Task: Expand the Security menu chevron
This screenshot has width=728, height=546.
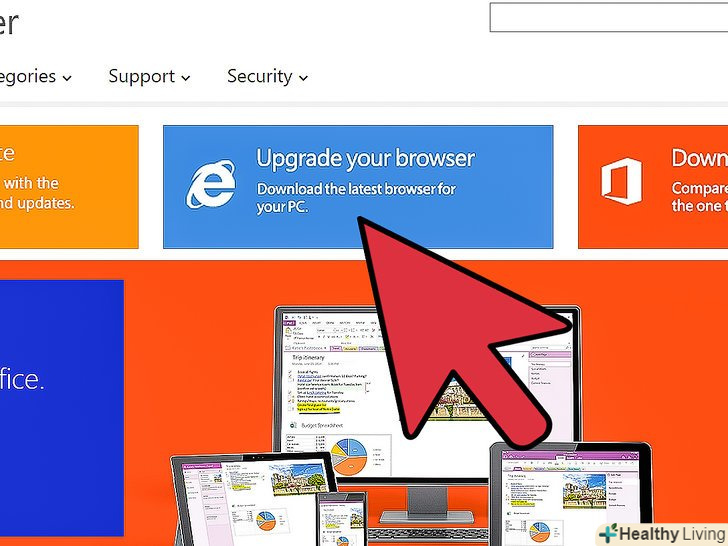Action: pos(303,78)
